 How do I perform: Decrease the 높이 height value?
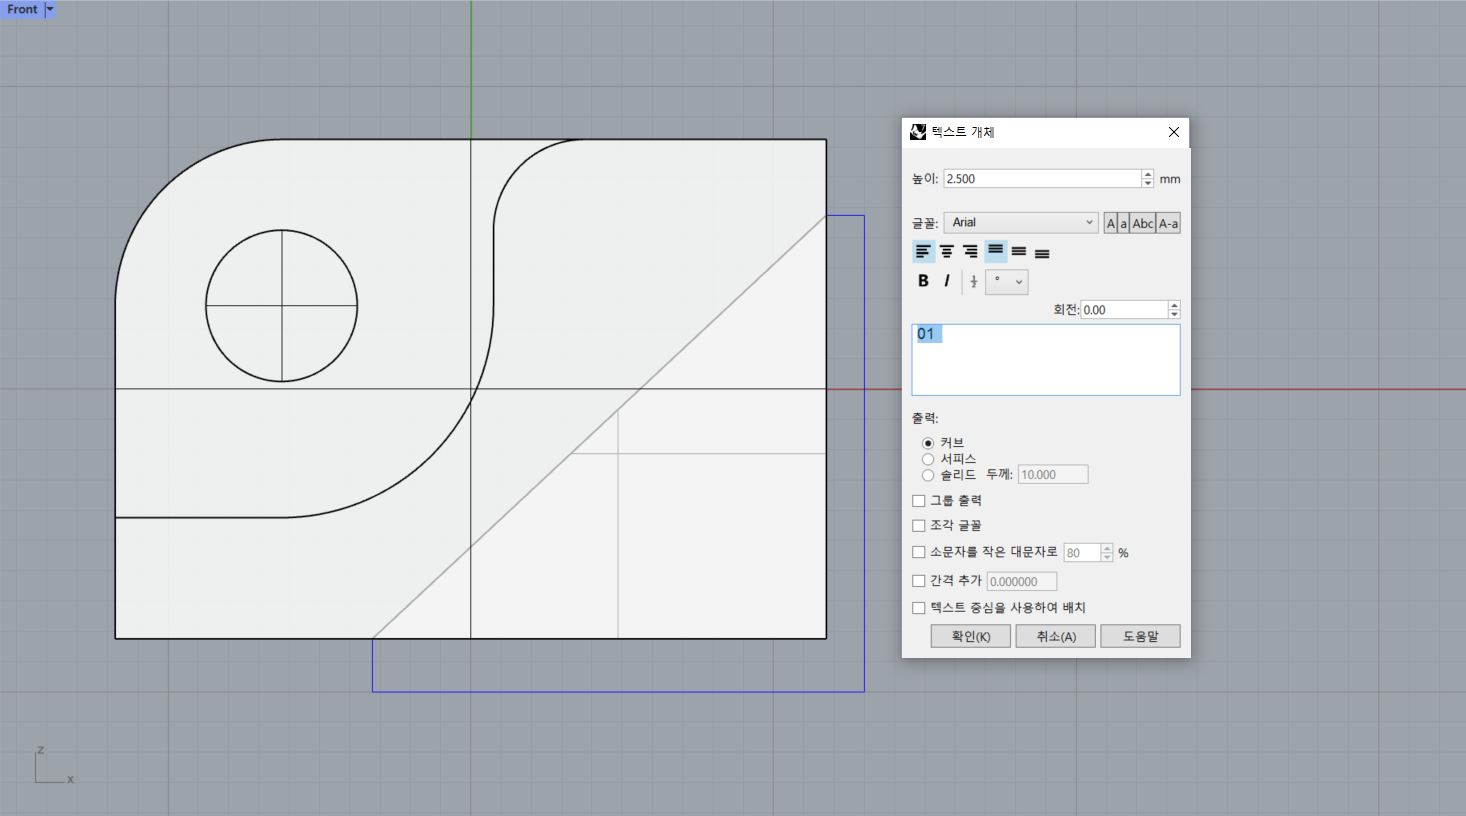(x=1148, y=183)
